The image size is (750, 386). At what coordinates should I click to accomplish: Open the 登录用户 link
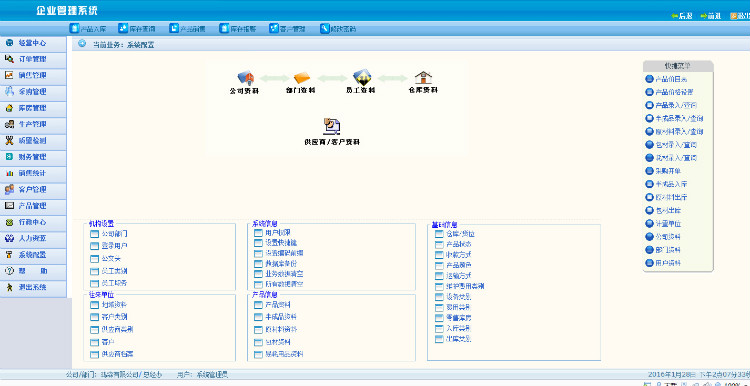click(x=114, y=246)
